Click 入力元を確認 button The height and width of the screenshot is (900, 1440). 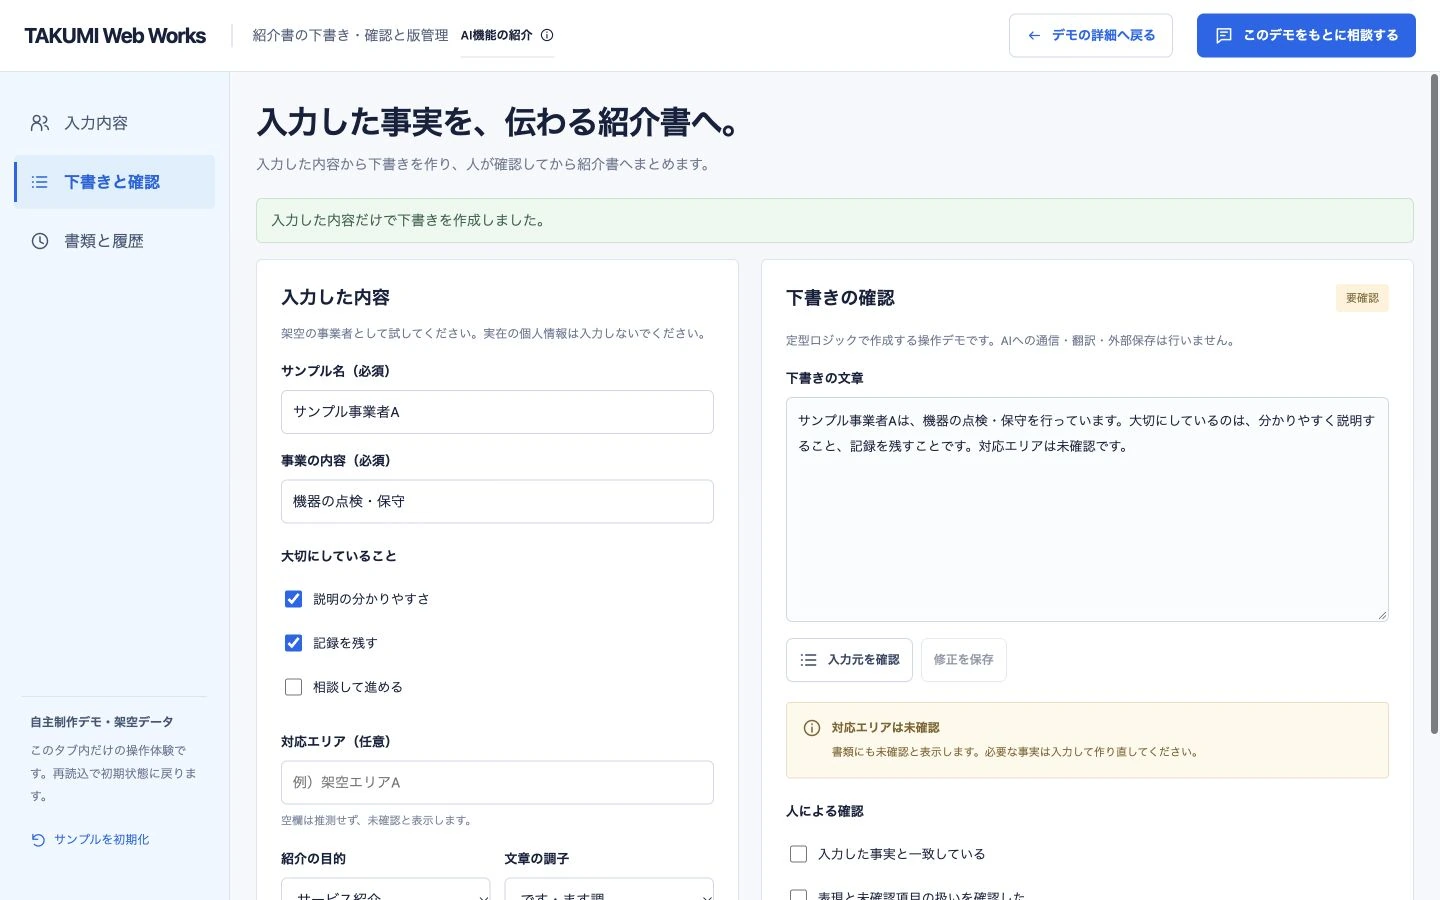coord(849,660)
